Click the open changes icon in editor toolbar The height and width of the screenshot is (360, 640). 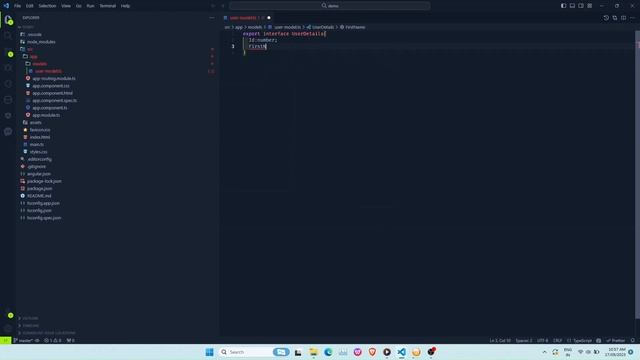(615, 18)
